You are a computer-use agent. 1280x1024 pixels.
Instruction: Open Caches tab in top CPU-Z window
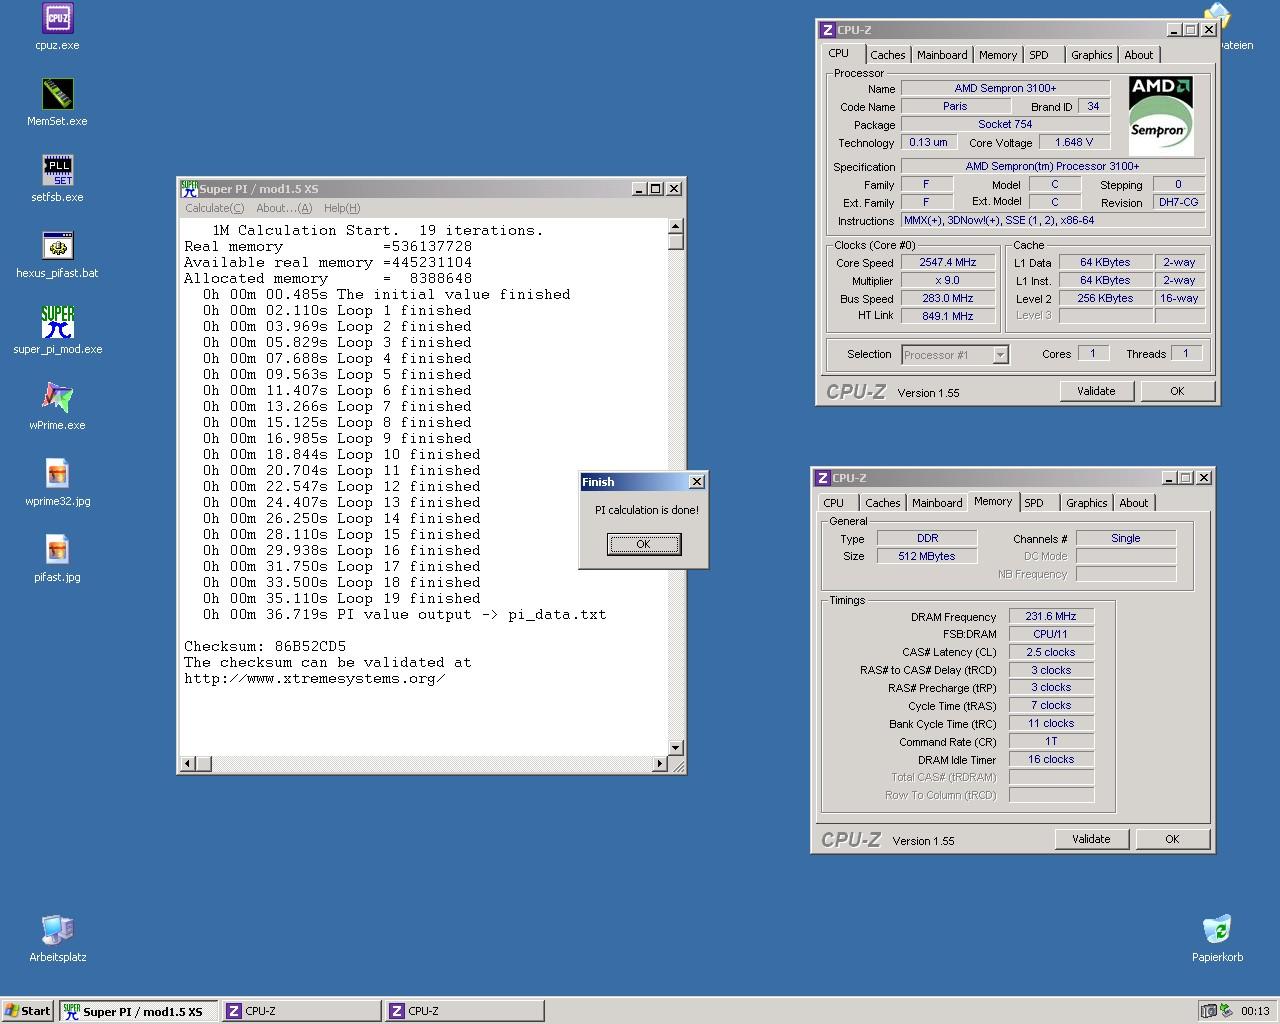[887, 55]
